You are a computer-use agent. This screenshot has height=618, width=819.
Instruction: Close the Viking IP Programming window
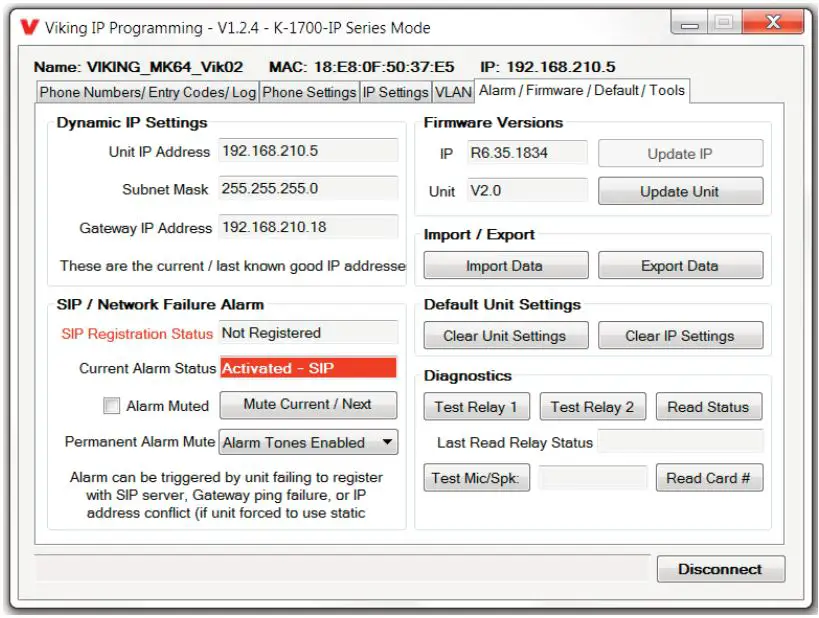pyautogui.click(x=773, y=22)
